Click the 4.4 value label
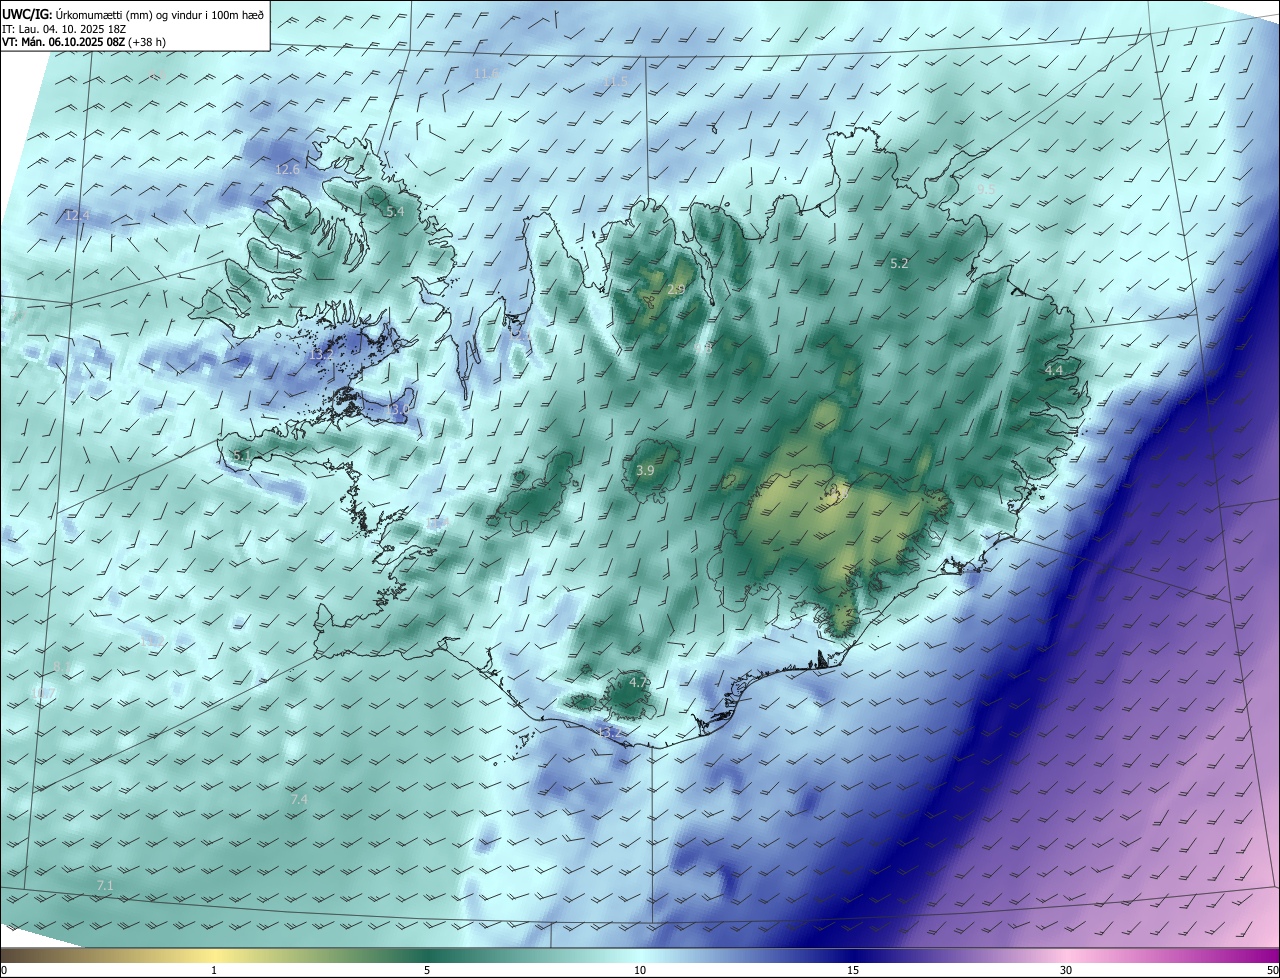Viewport: 1280px width, 978px height. (1054, 371)
